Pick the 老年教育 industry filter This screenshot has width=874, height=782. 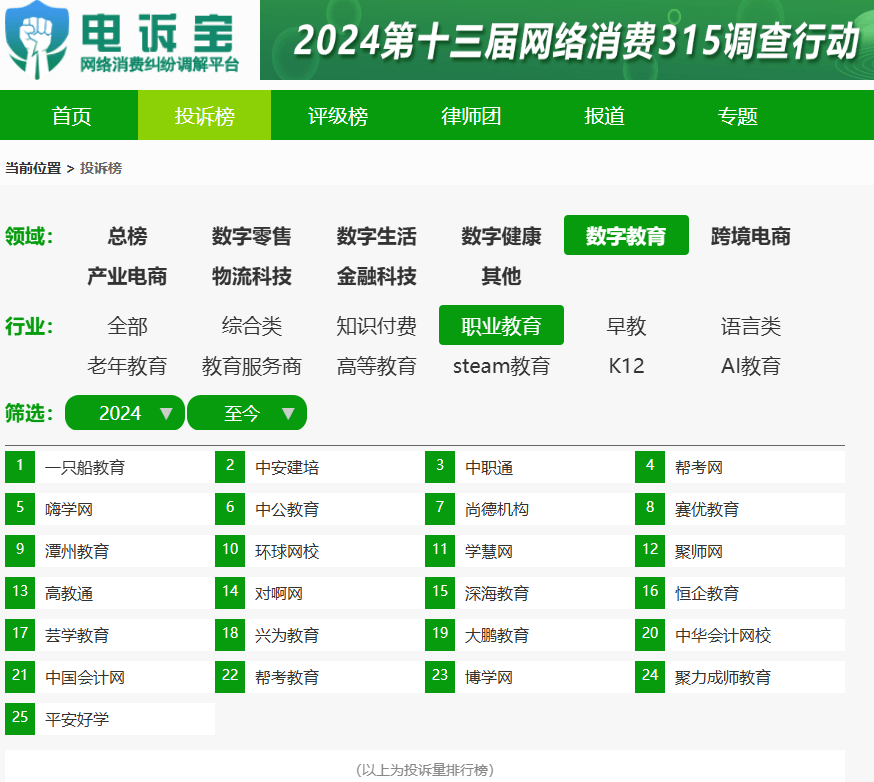point(127,366)
